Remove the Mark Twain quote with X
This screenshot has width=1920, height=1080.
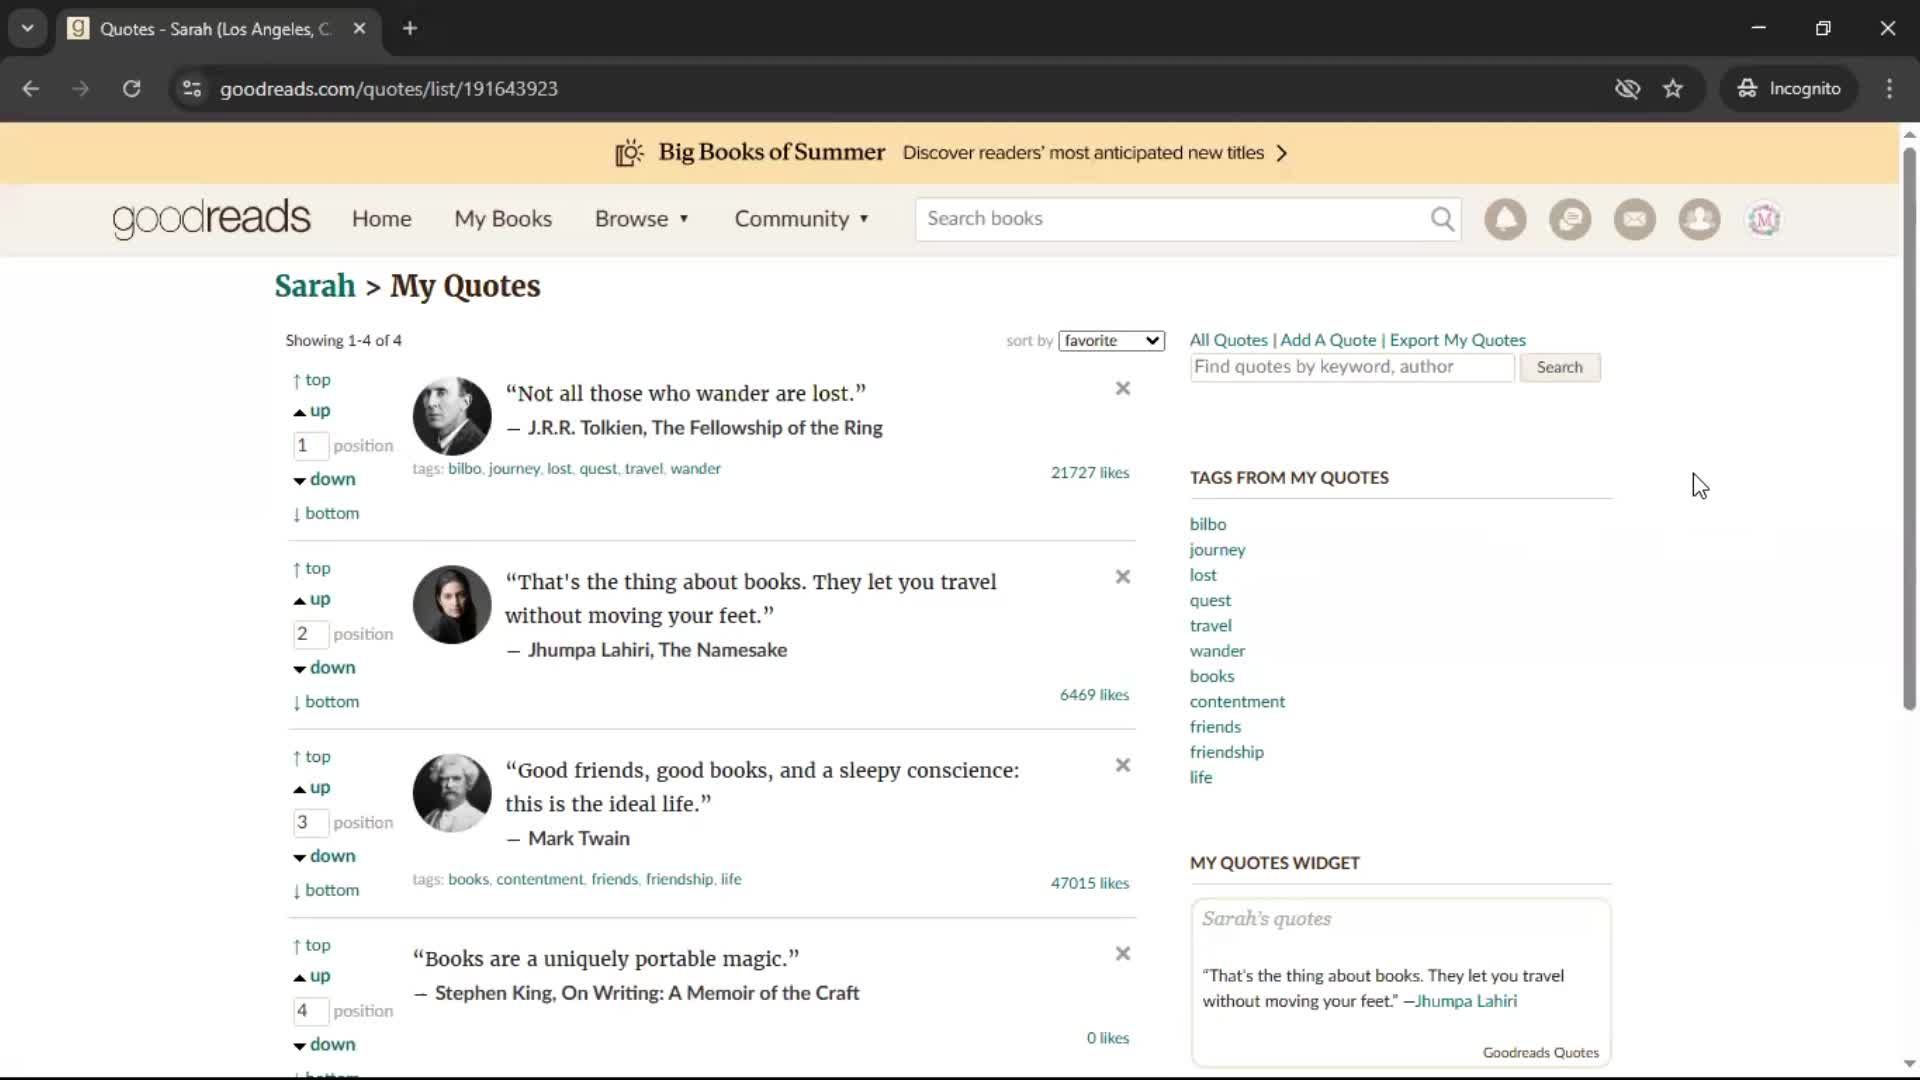(1123, 765)
